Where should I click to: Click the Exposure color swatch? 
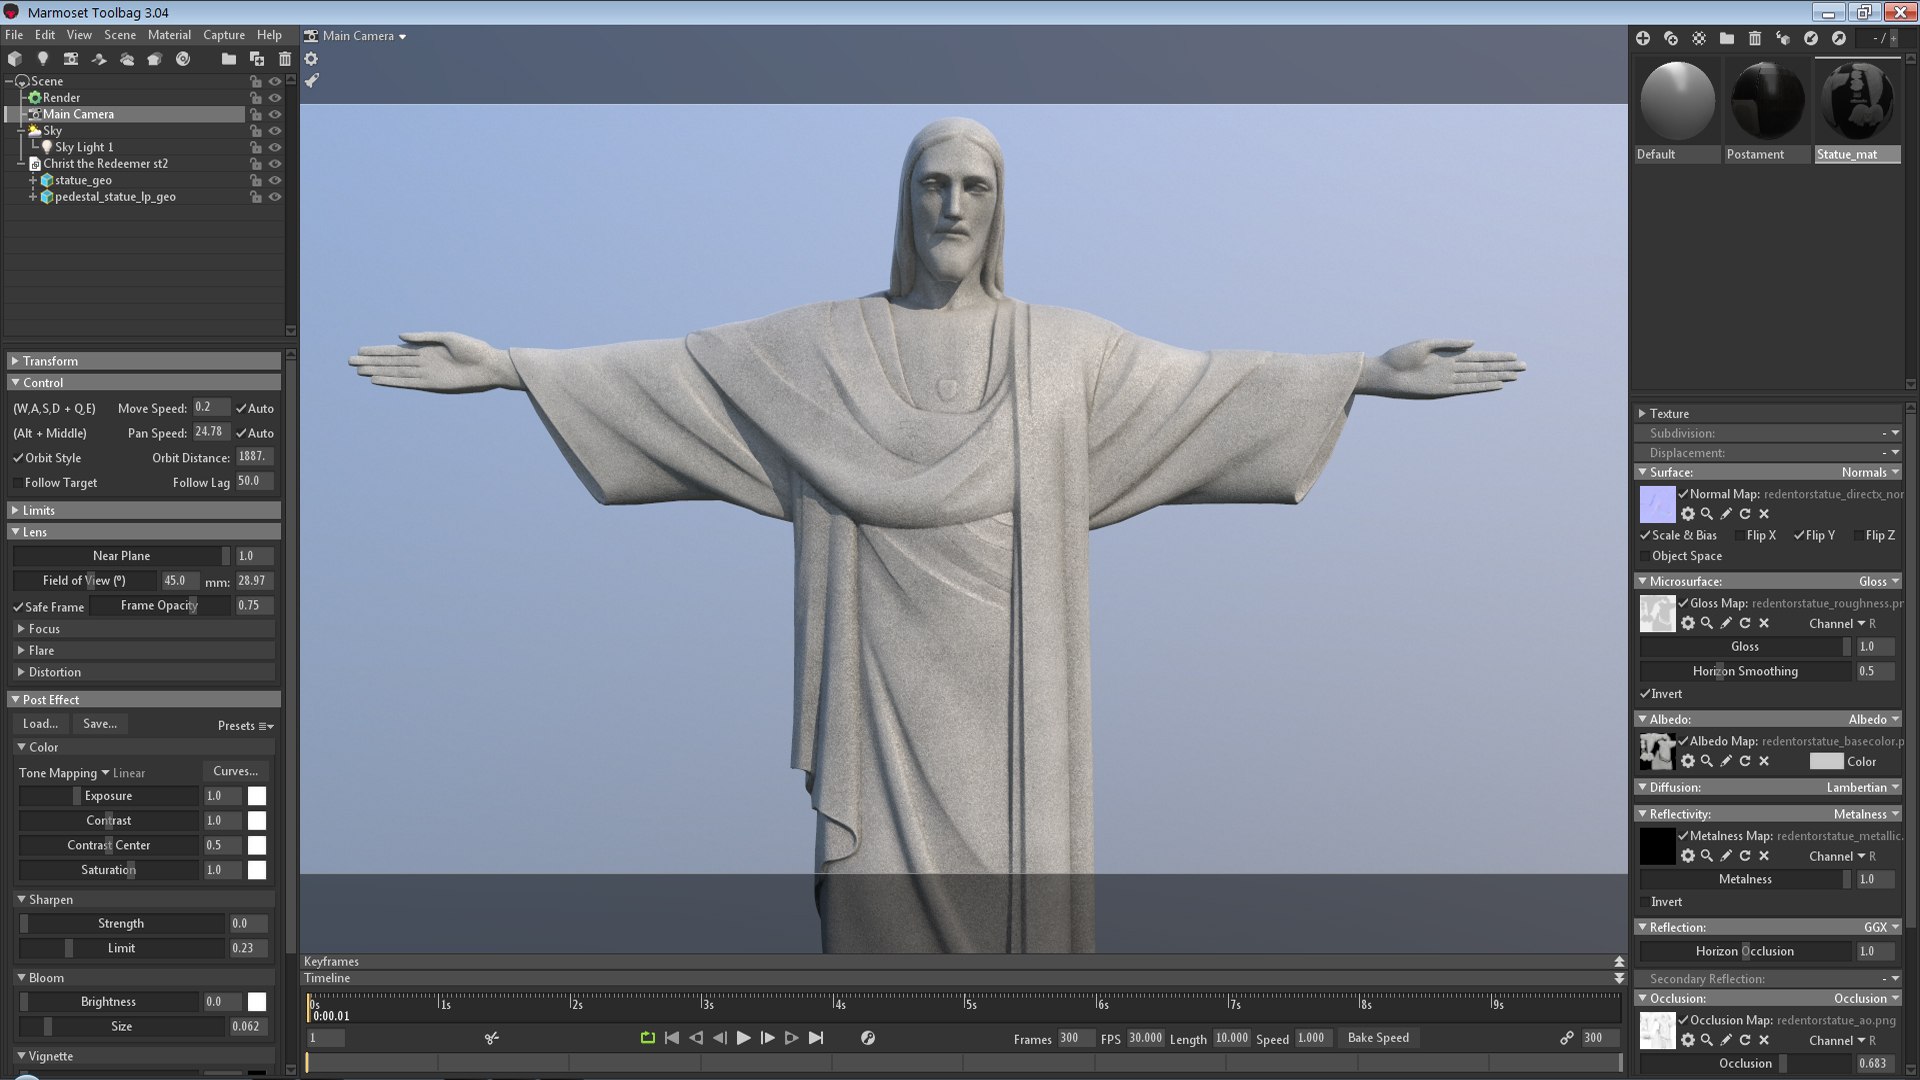pyautogui.click(x=257, y=796)
